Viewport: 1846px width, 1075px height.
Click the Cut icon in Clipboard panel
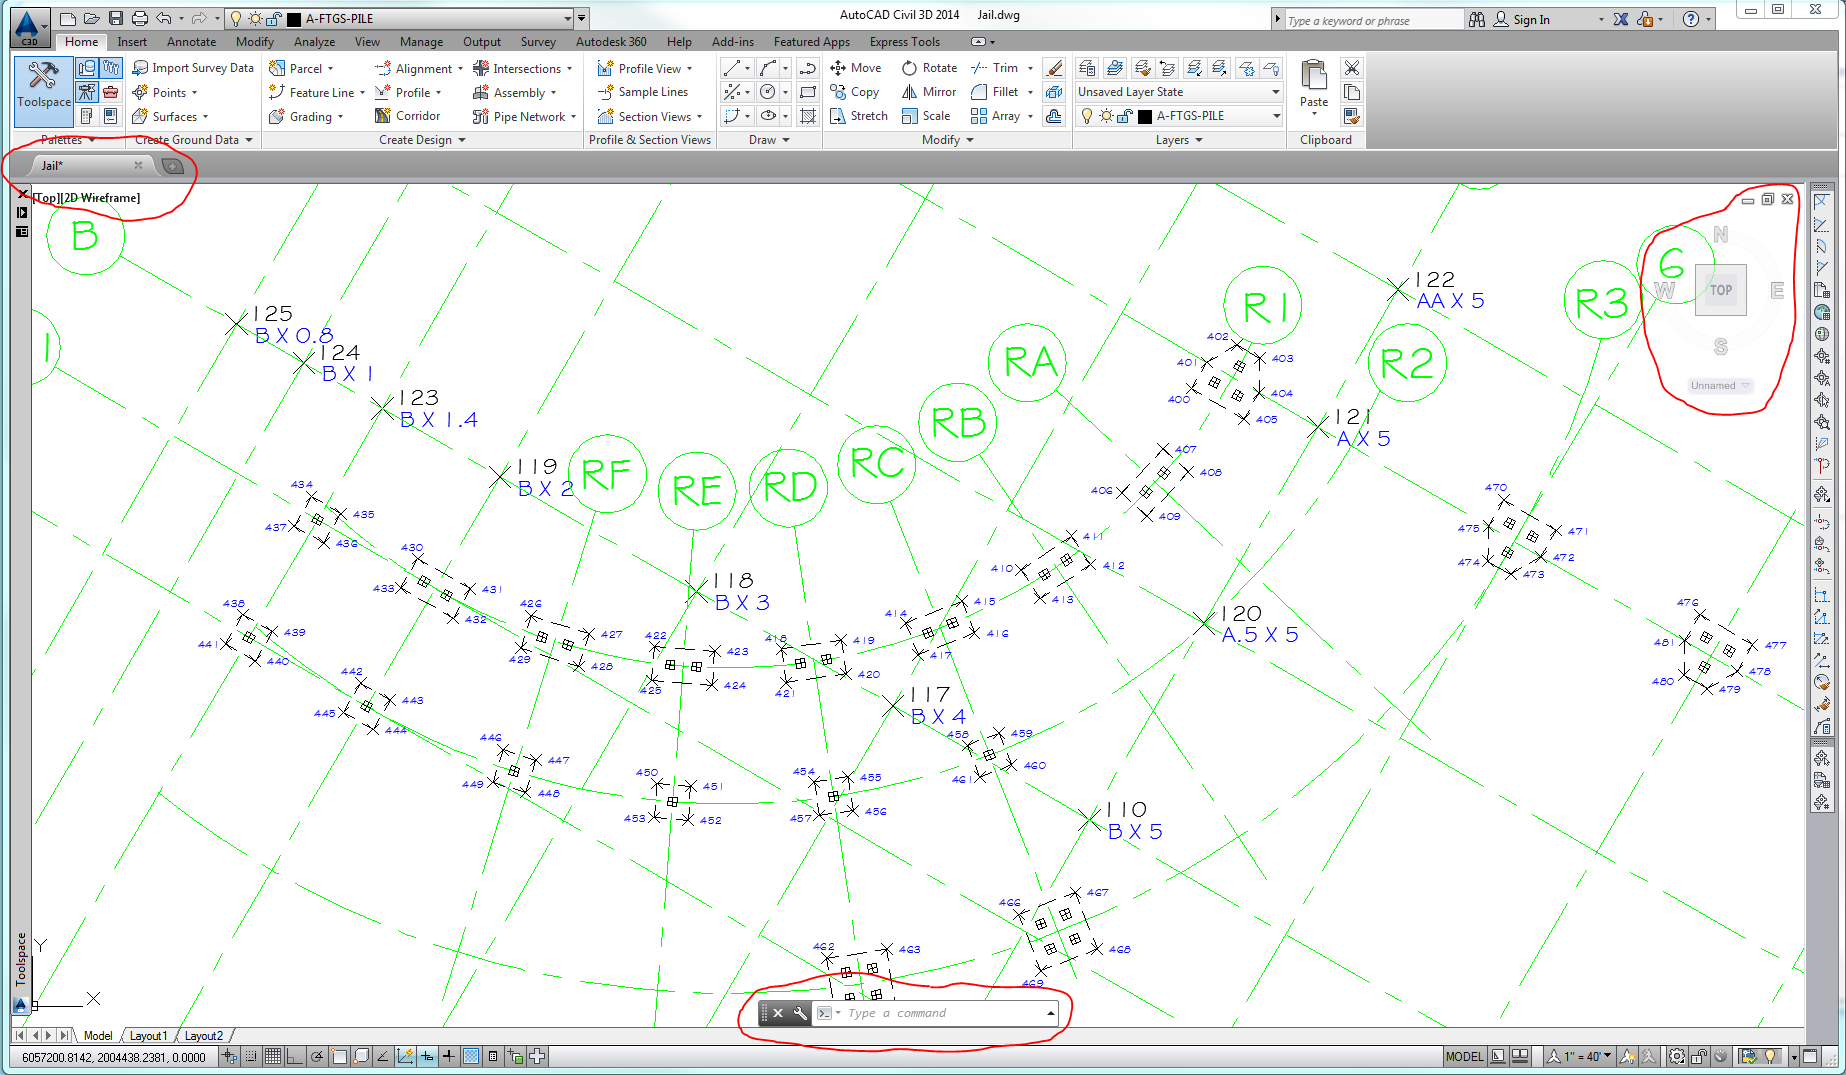click(x=1351, y=68)
